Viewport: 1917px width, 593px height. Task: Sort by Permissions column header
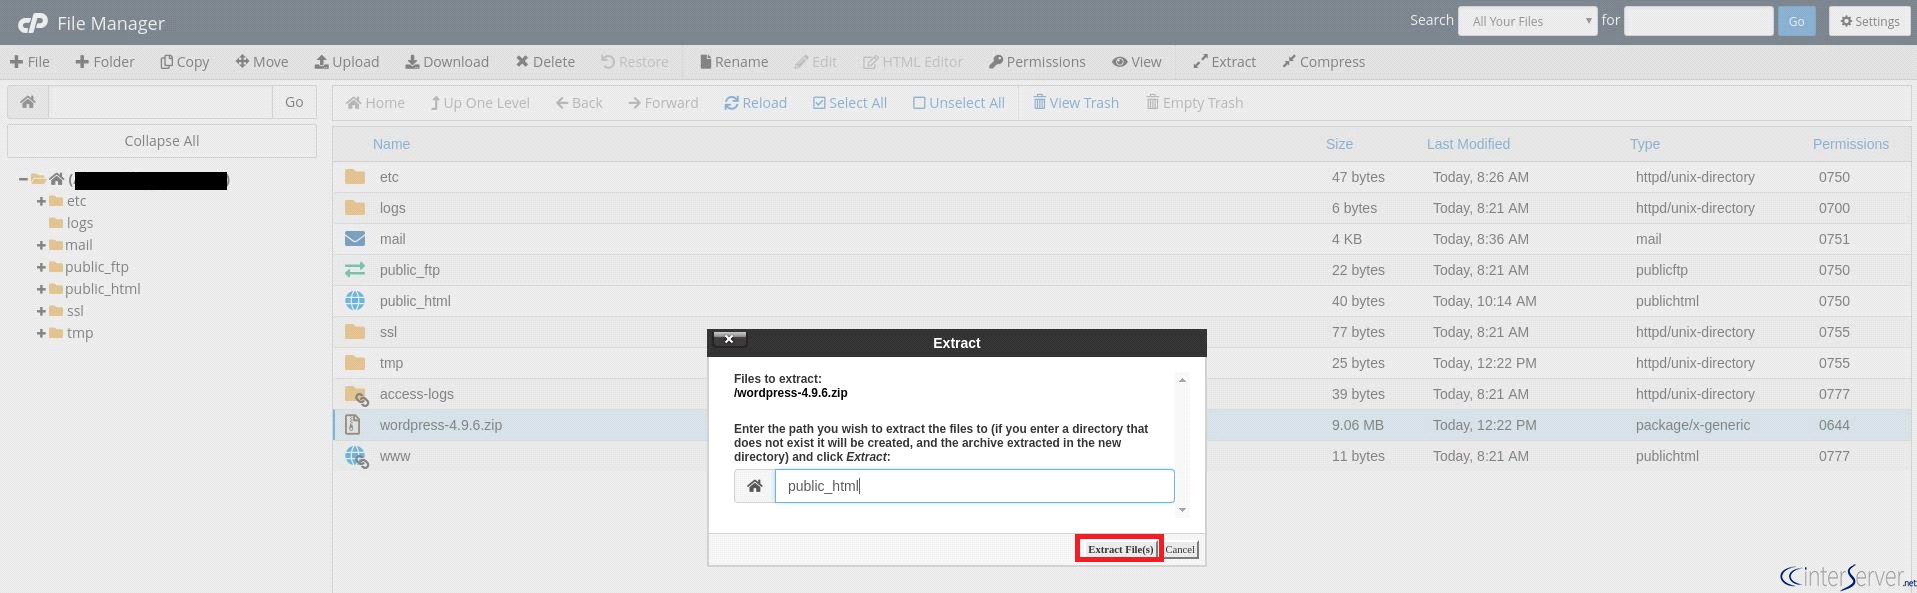coord(1850,144)
